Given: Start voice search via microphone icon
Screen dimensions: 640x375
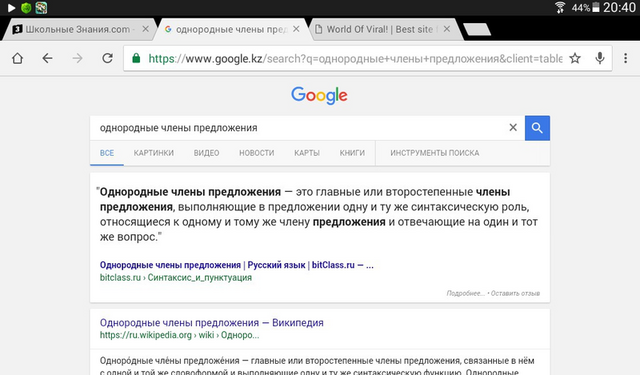Looking at the screenshot, I should point(600,58).
